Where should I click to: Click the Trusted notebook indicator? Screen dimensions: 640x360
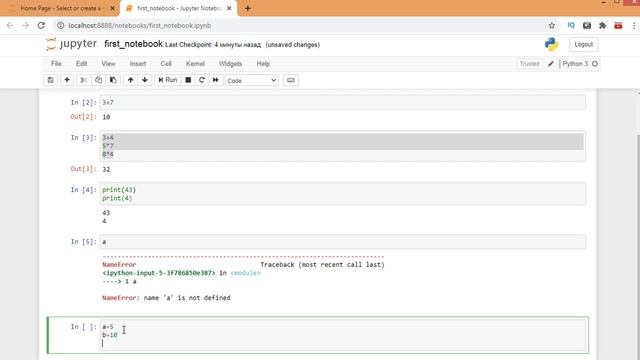pyautogui.click(x=529, y=64)
